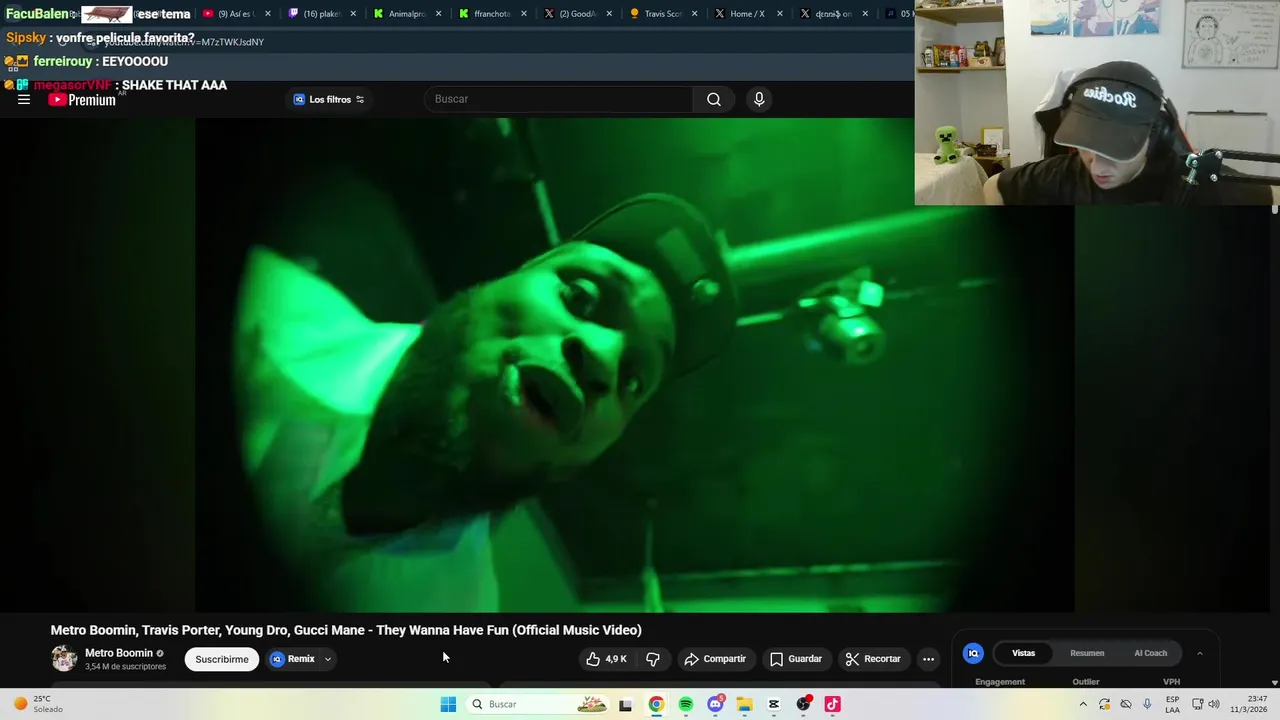Open the vidIQ Remix dropdown arrow
The height and width of the screenshot is (720, 1280).
(x=327, y=659)
